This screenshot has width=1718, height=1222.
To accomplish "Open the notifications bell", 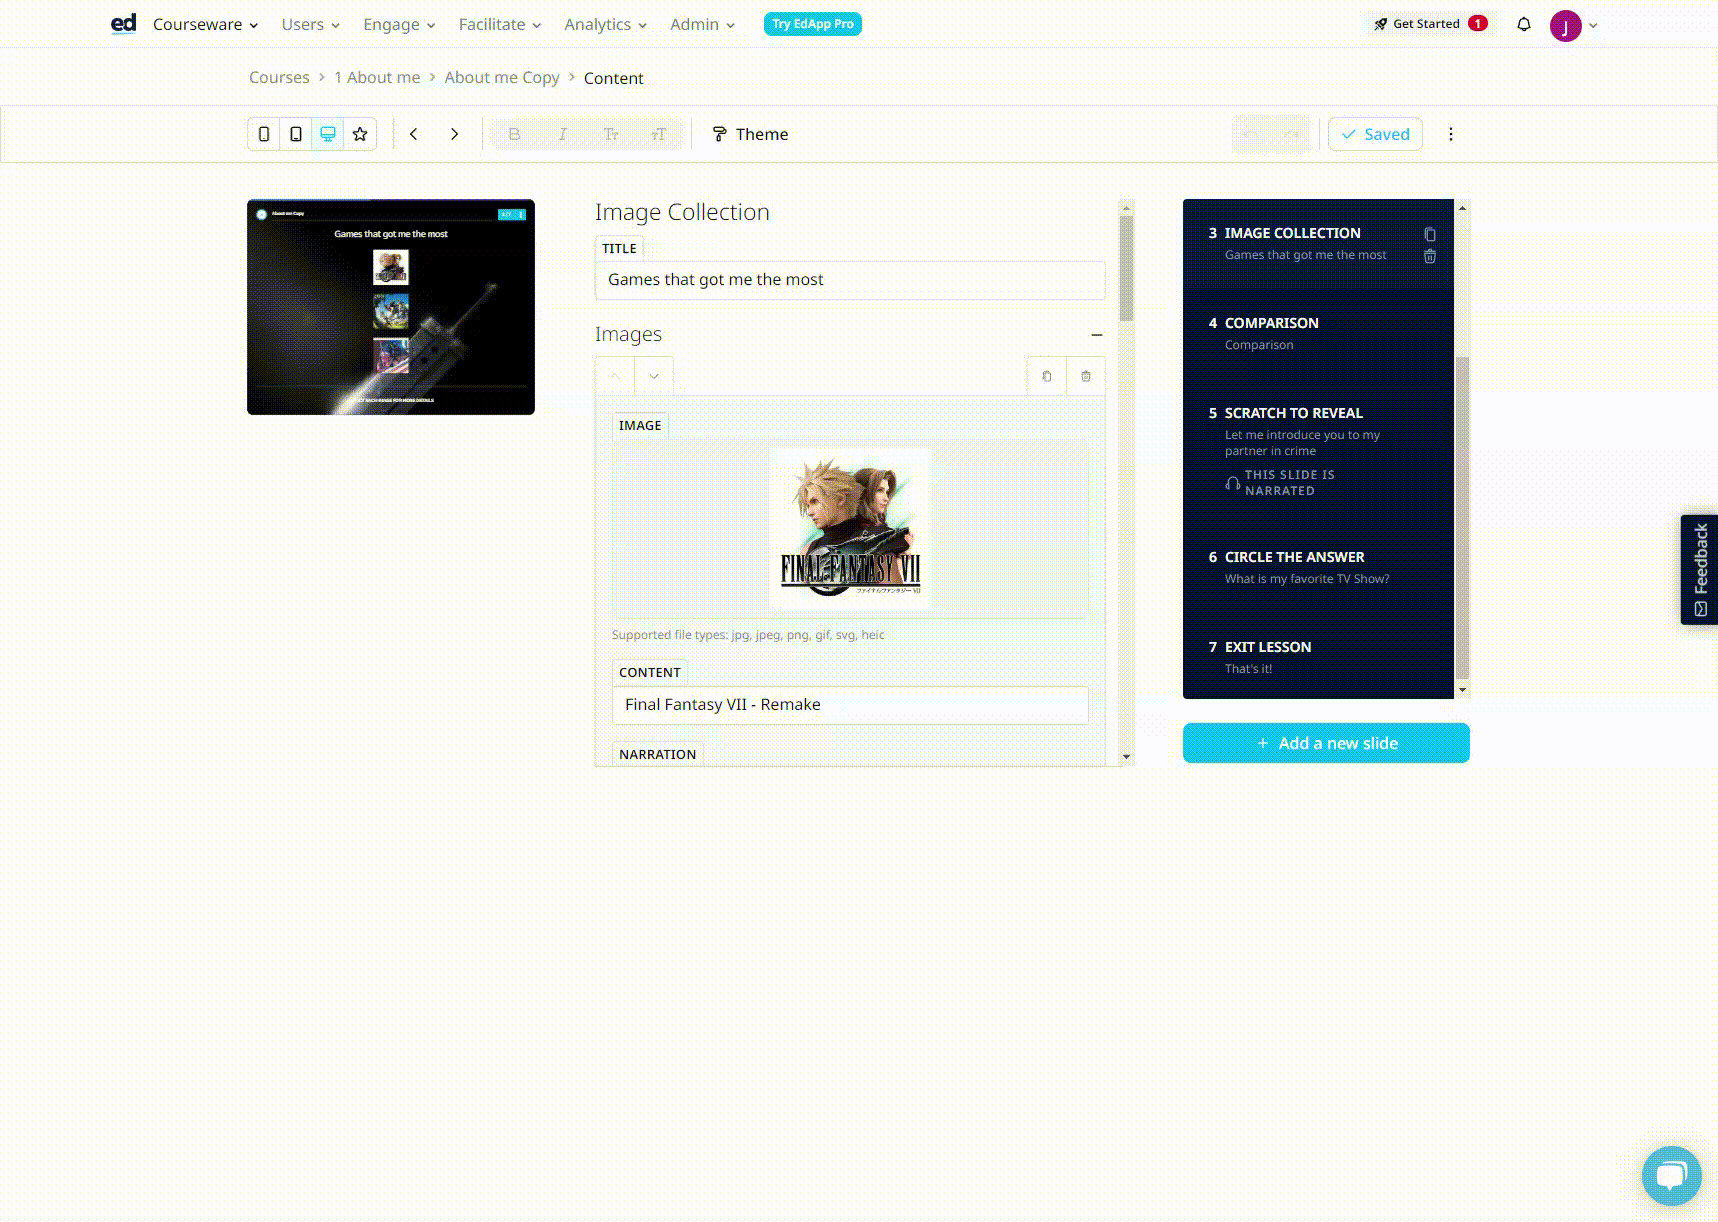I will (1524, 24).
